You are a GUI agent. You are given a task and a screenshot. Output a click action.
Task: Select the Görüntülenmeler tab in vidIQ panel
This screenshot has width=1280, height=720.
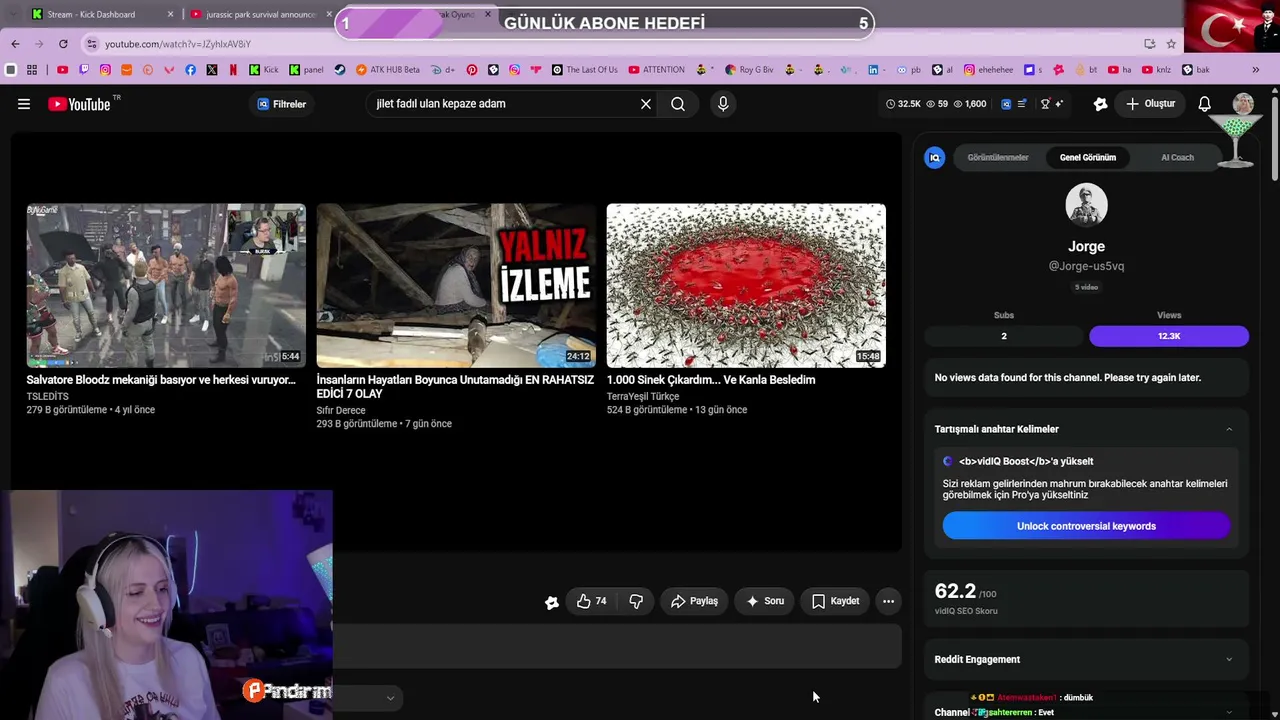(998, 158)
